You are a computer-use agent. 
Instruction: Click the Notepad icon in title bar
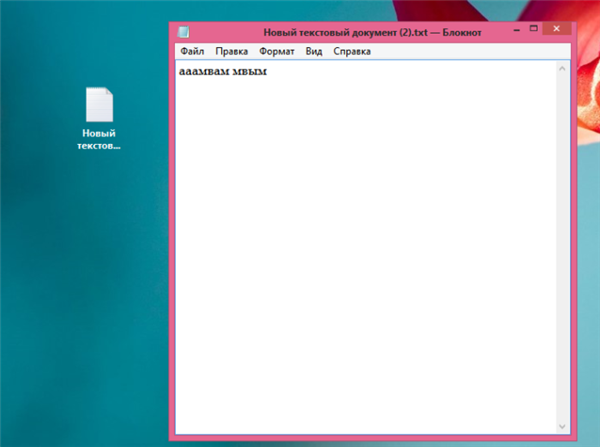(x=183, y=32)
